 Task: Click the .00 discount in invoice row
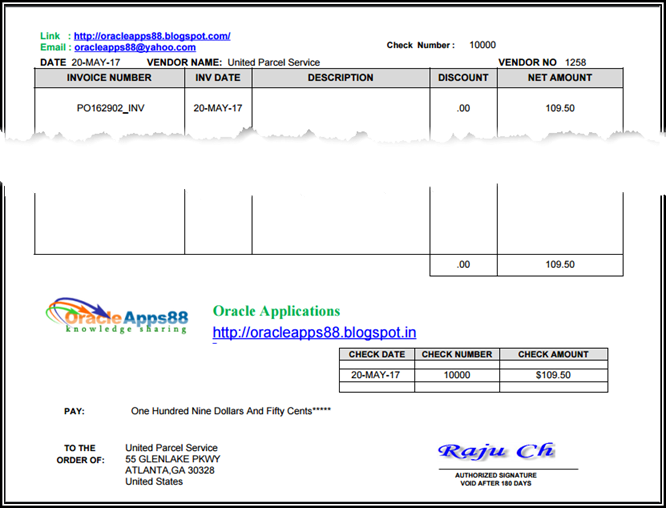click(x=463, y=108)
